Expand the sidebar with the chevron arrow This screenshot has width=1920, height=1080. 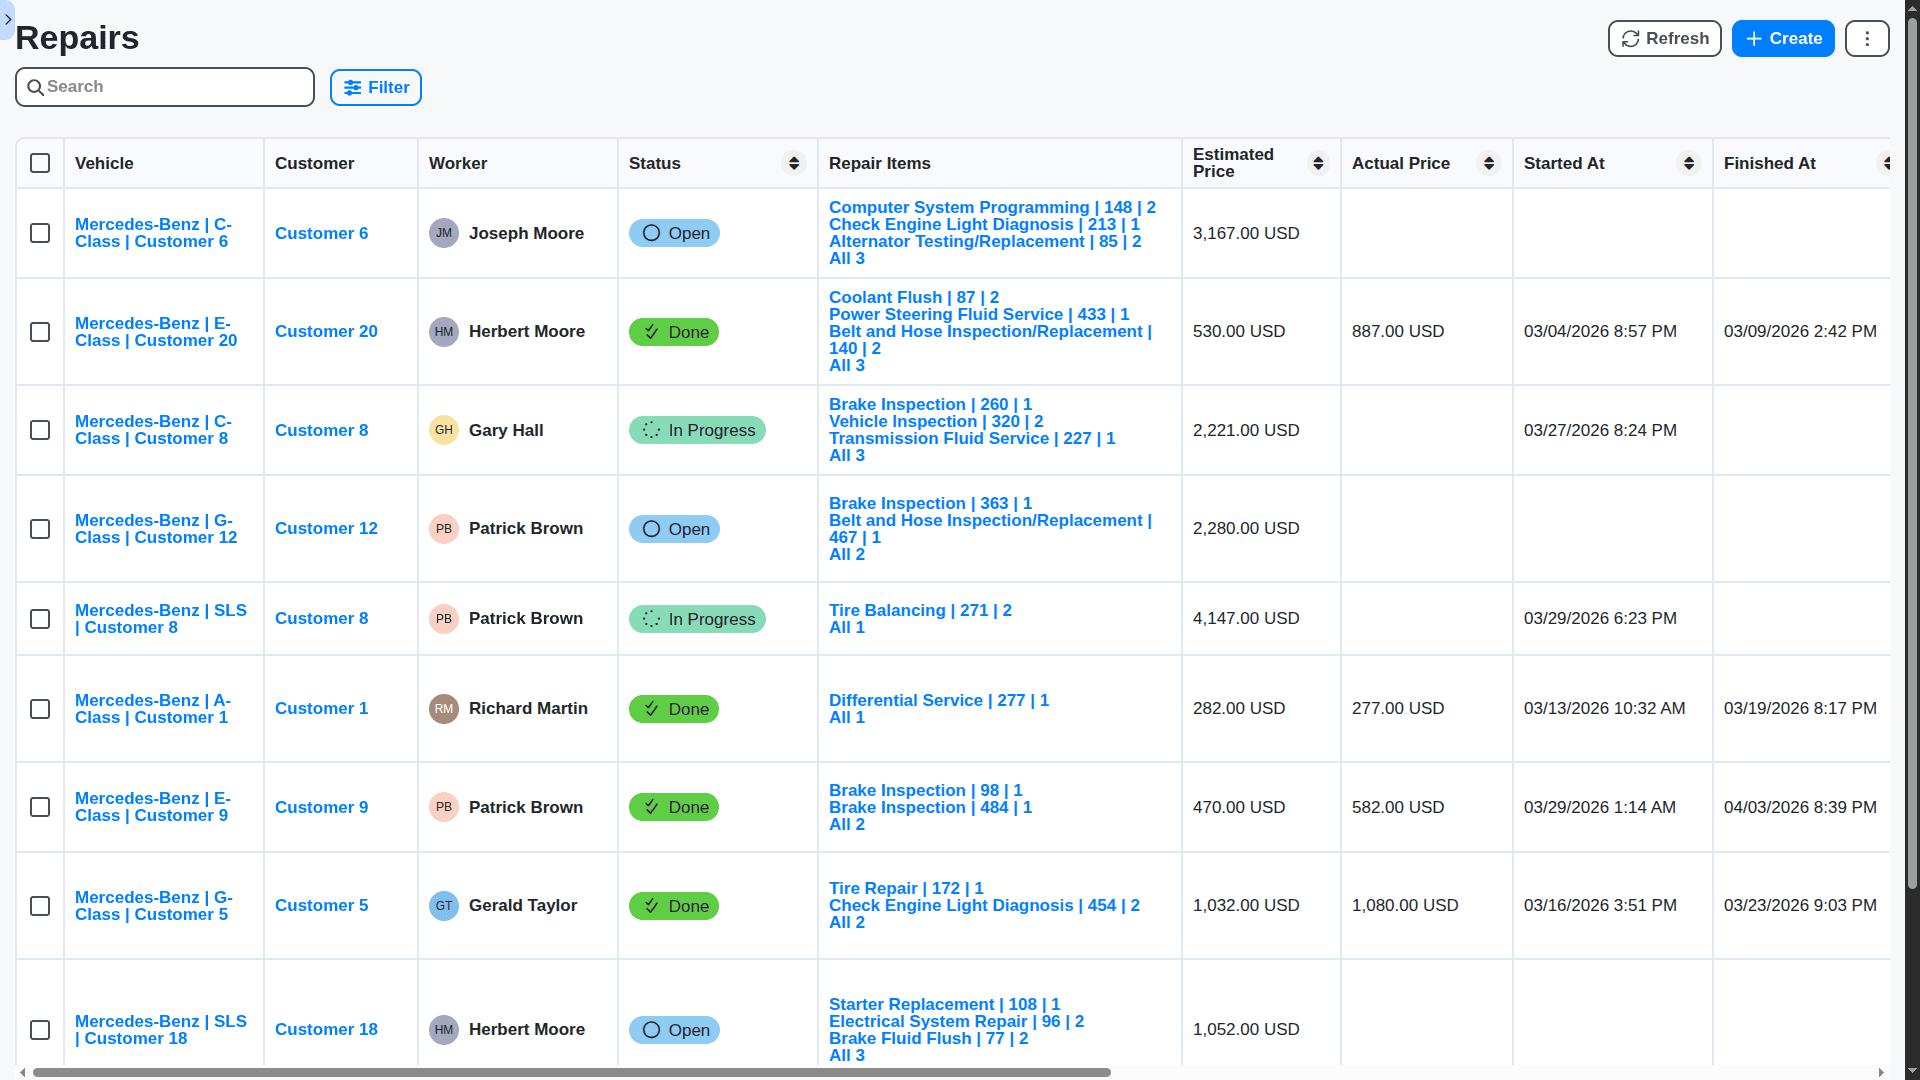(x=8, y=19)
